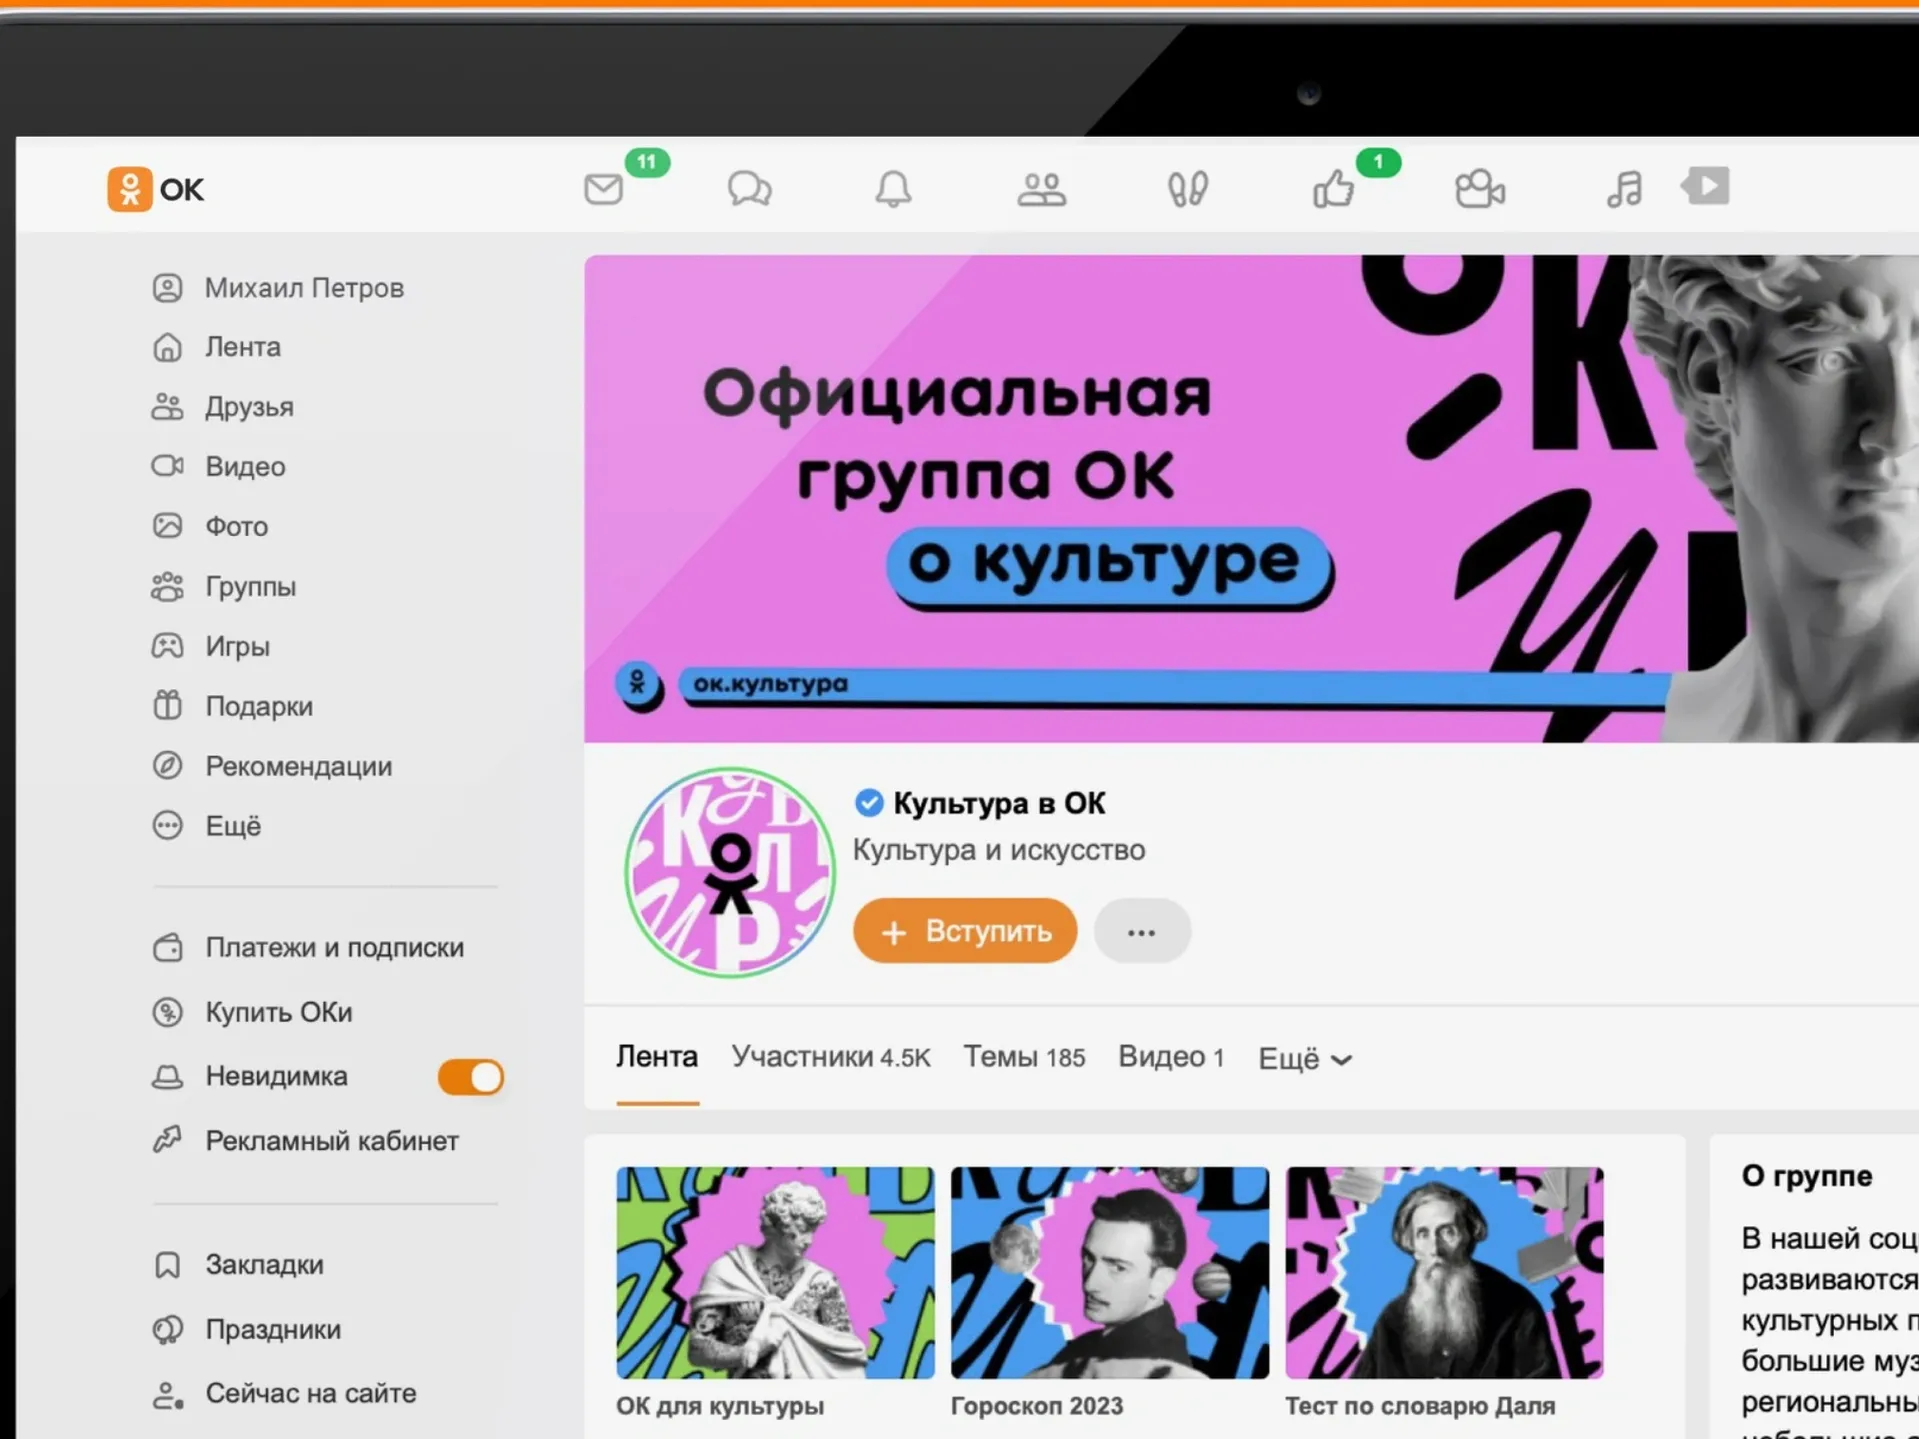Open the Гороскоп 2023 caption link

point(1037,1406)
